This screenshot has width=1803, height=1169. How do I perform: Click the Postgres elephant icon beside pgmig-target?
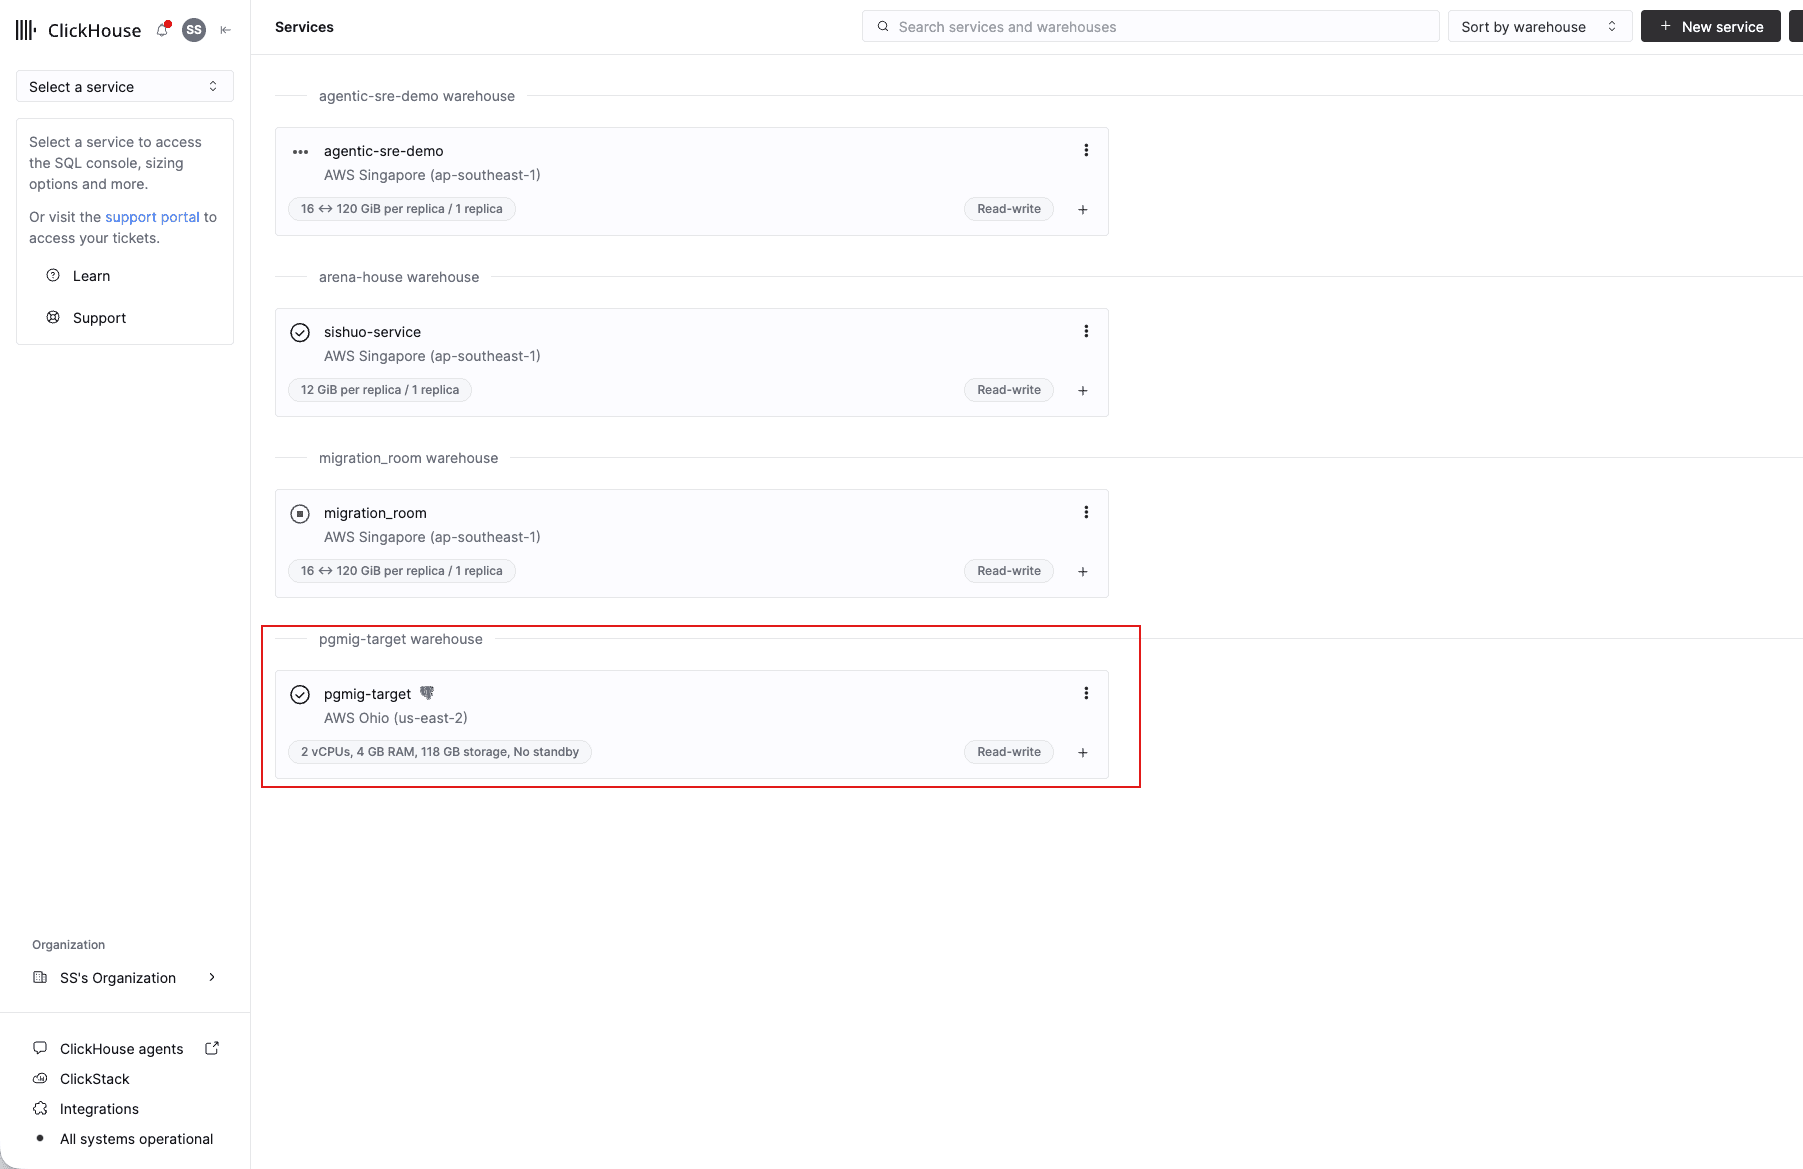coord(427,693)
